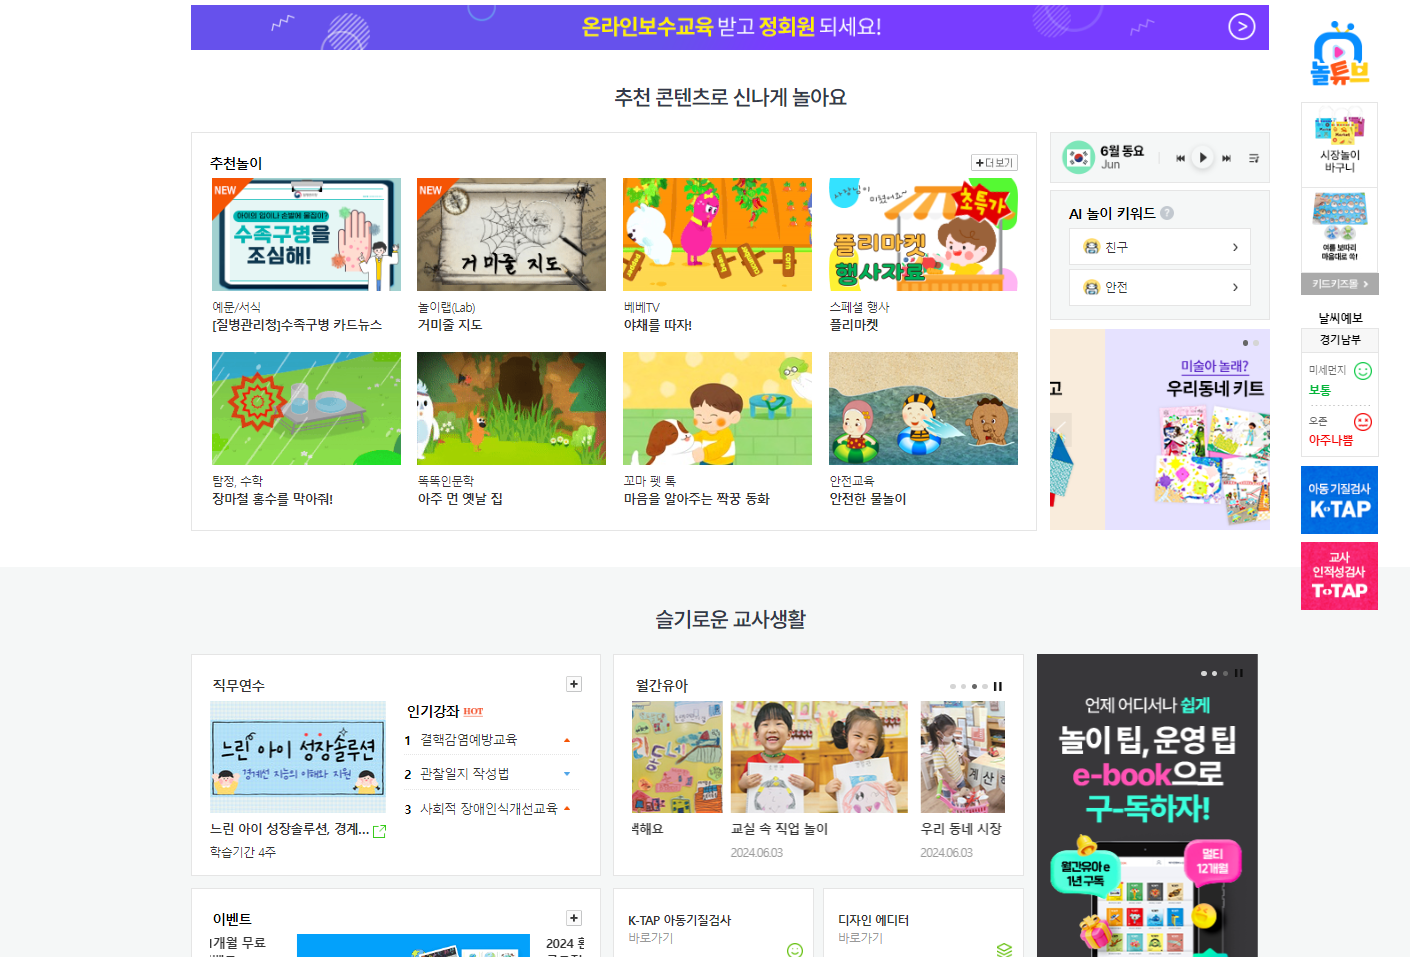The image size is (1410, 957).
Task: Click the rank-down arrow beside 관찰일지 작성법
Action: point(567,774)
